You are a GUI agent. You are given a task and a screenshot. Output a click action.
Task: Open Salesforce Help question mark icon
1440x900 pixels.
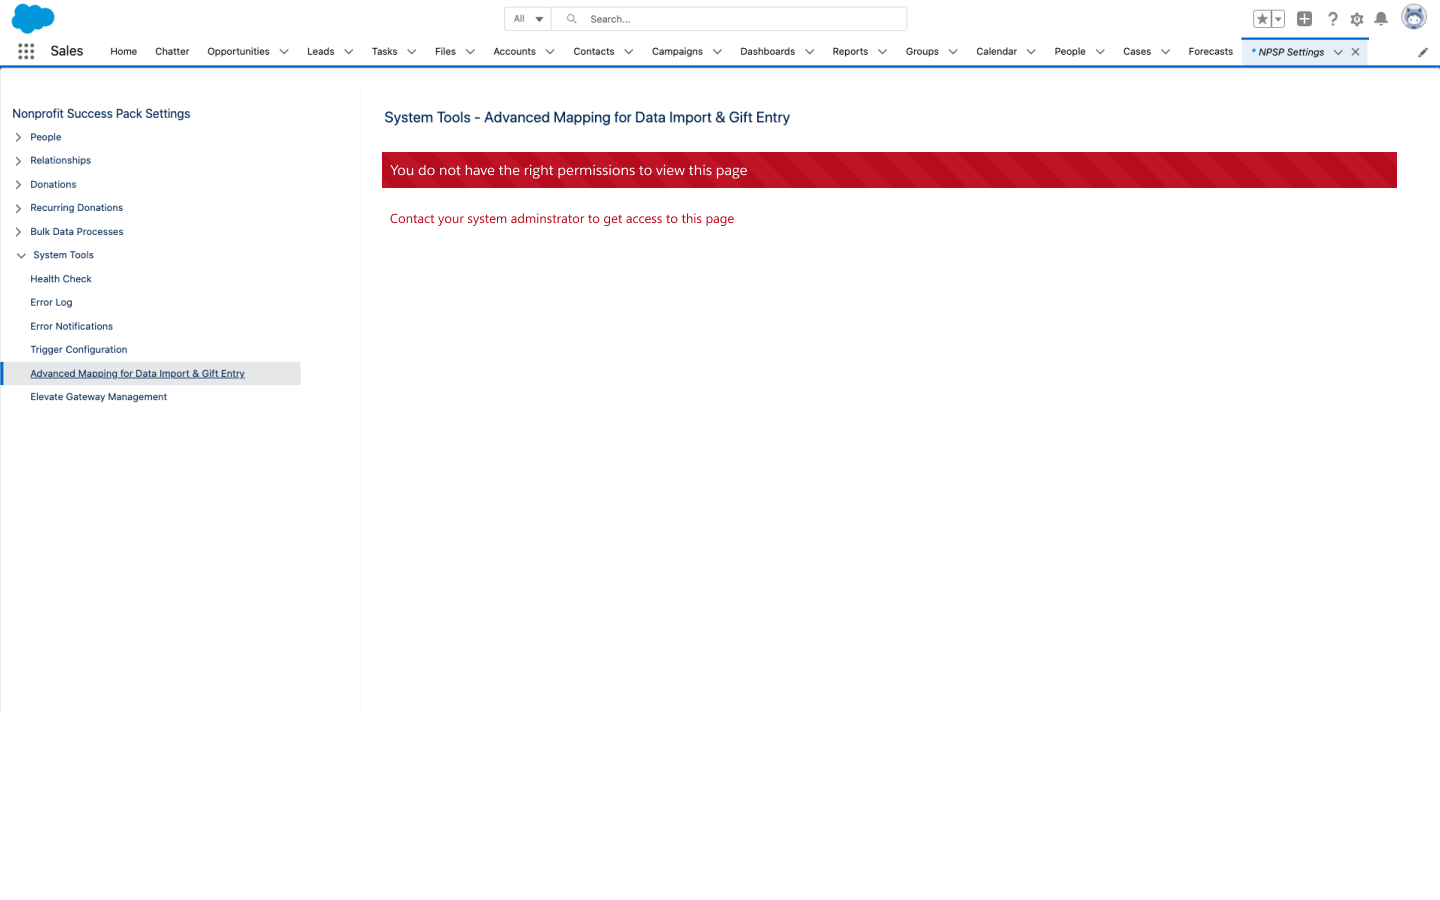[x=1332, y=18]
